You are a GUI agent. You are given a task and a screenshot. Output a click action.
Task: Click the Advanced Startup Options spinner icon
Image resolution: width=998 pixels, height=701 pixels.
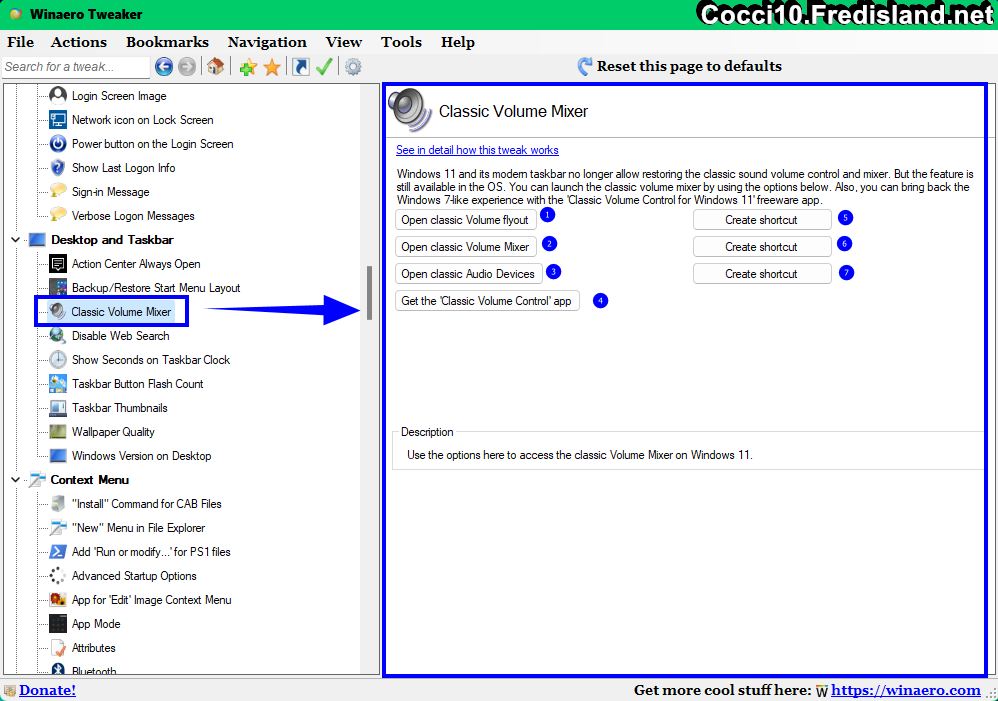tap(58, 576)
